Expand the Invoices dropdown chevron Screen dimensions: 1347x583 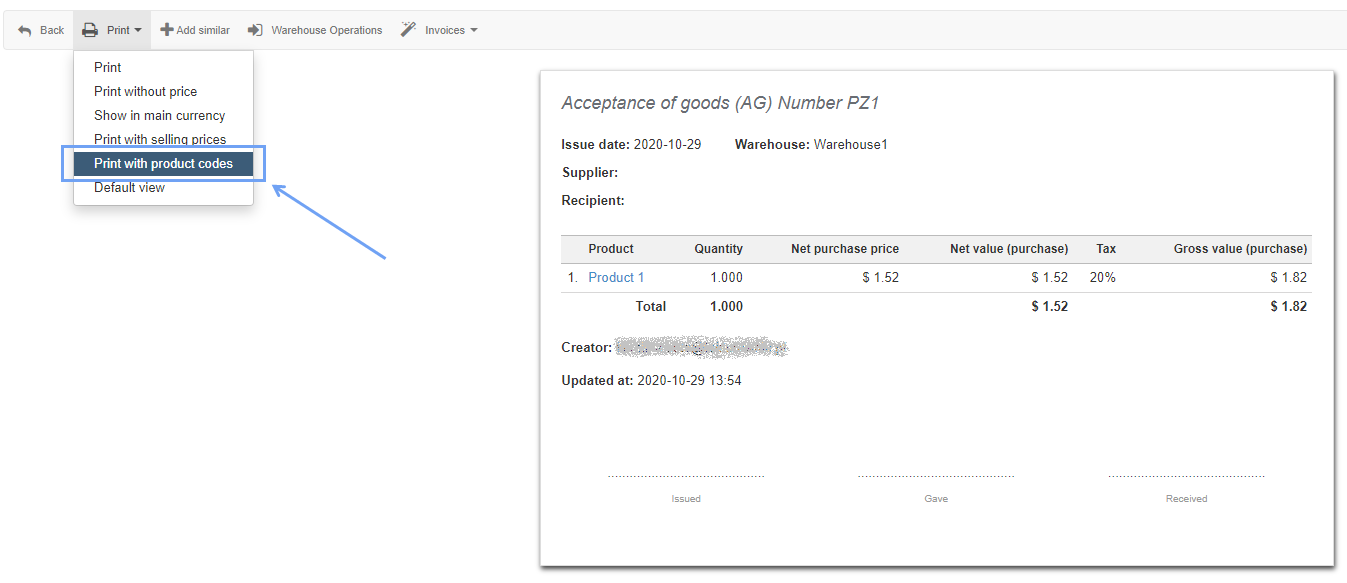tap(472, 30)
